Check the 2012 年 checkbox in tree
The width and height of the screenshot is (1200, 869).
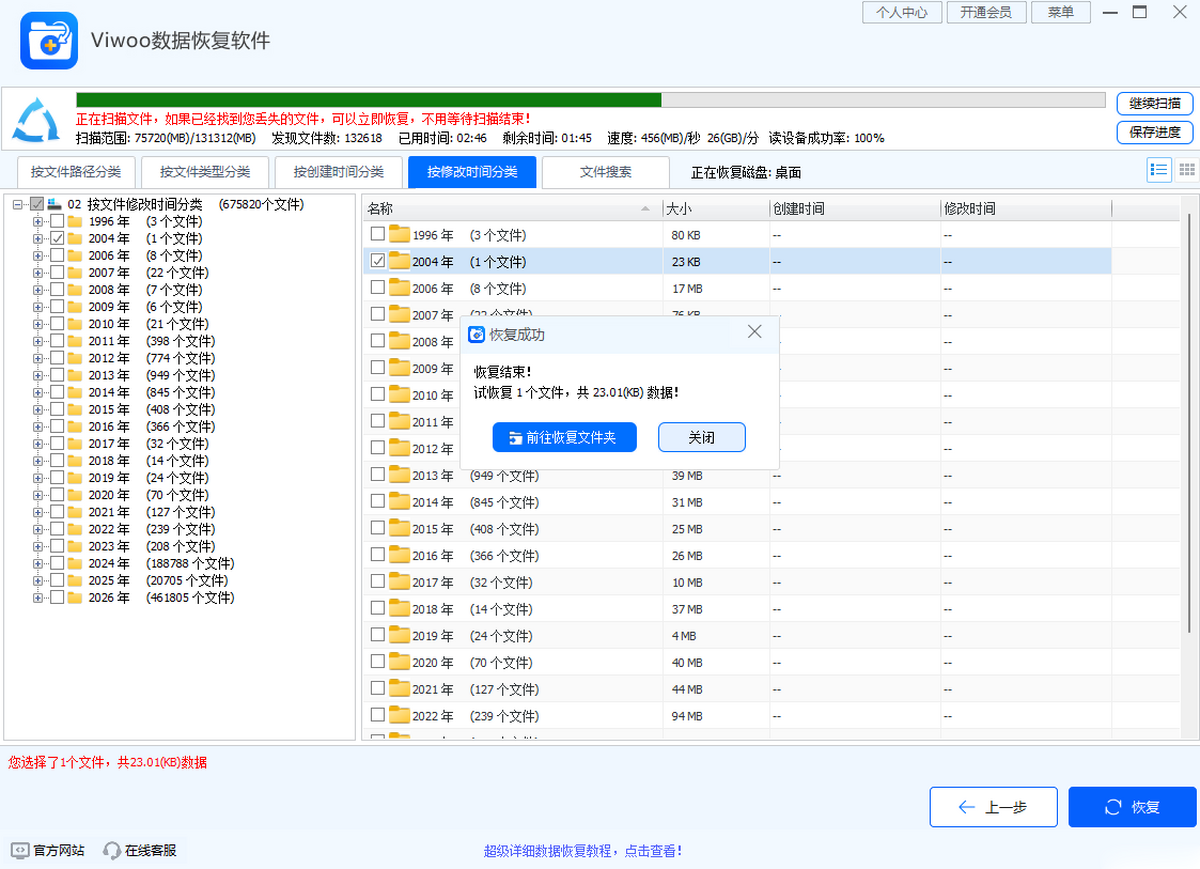pos(57,358)
